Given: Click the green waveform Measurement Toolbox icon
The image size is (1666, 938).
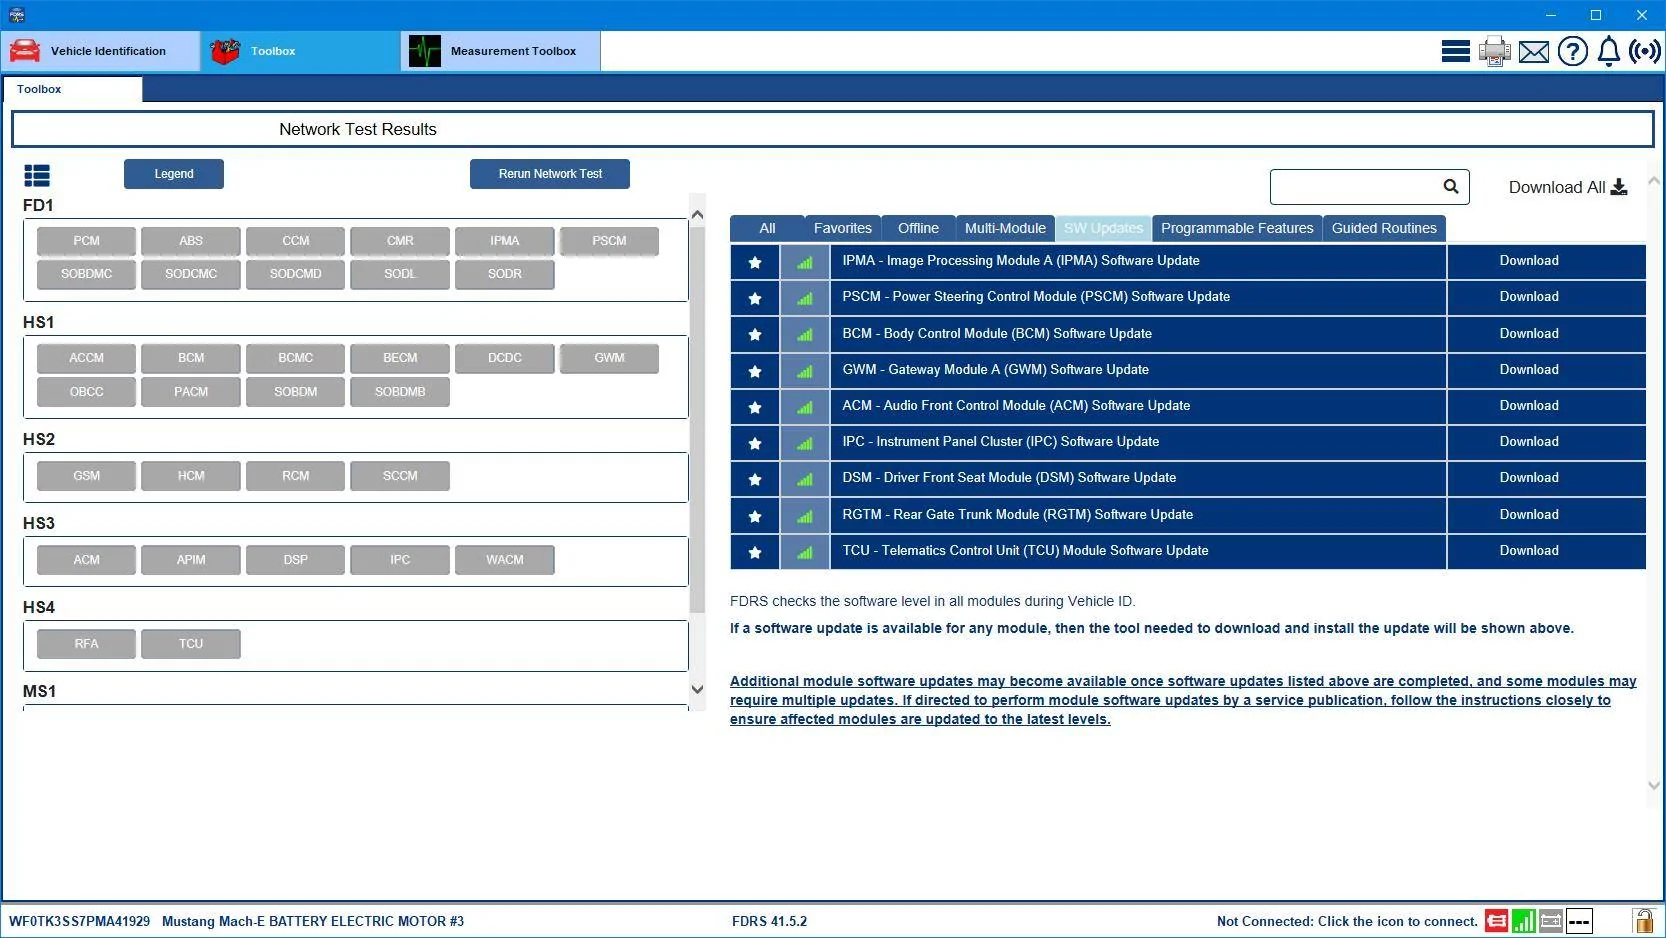Looking at the screenshot, I should point(425,51).
